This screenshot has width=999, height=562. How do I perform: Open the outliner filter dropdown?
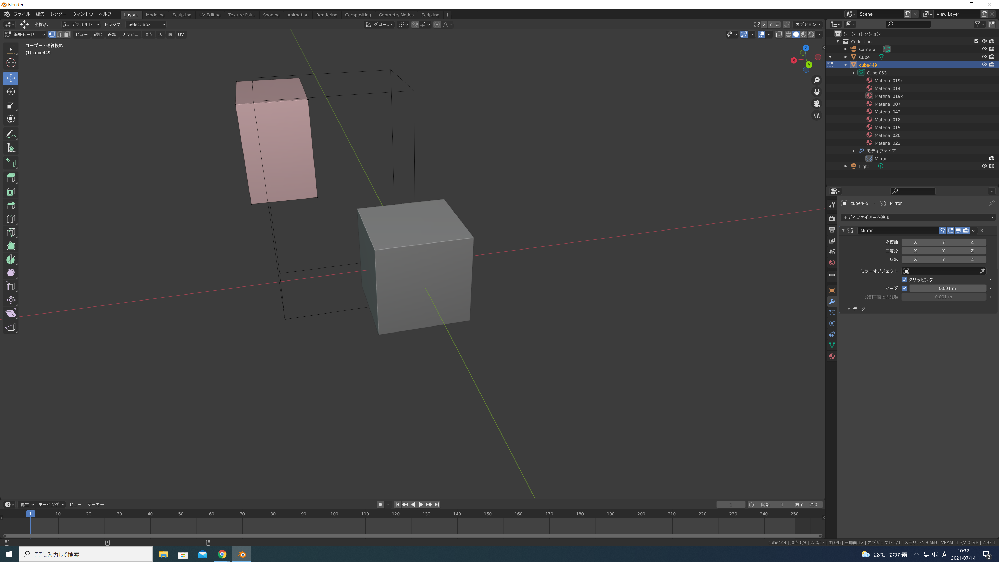[979, 24]
